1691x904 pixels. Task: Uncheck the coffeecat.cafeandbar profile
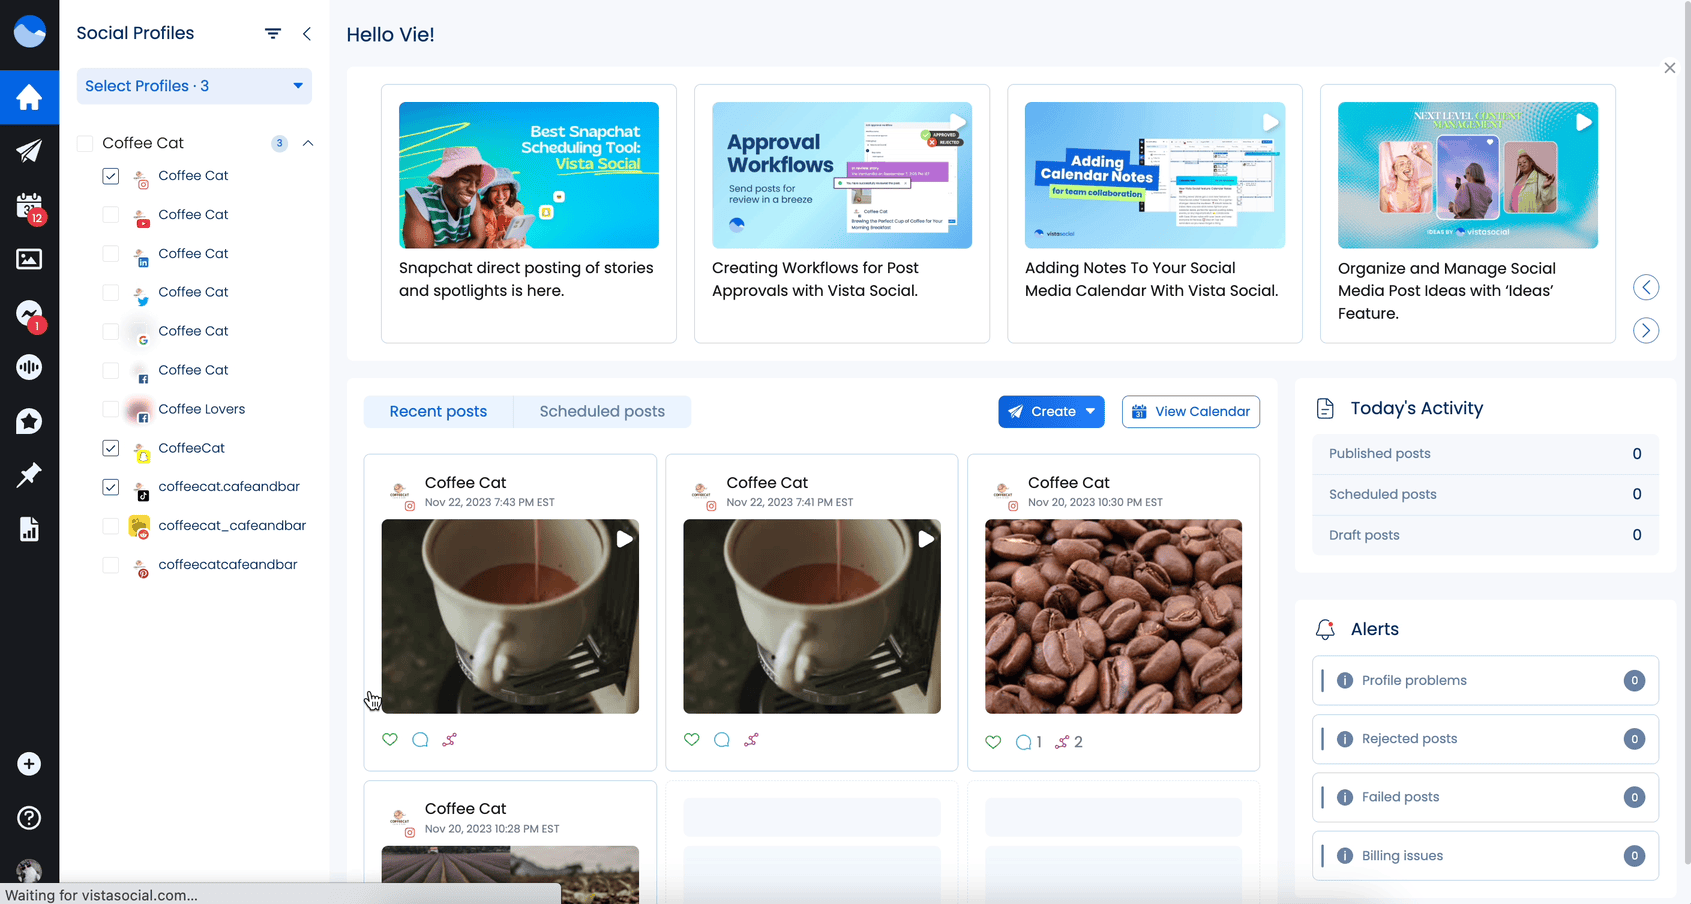click(x=111, y=487)
